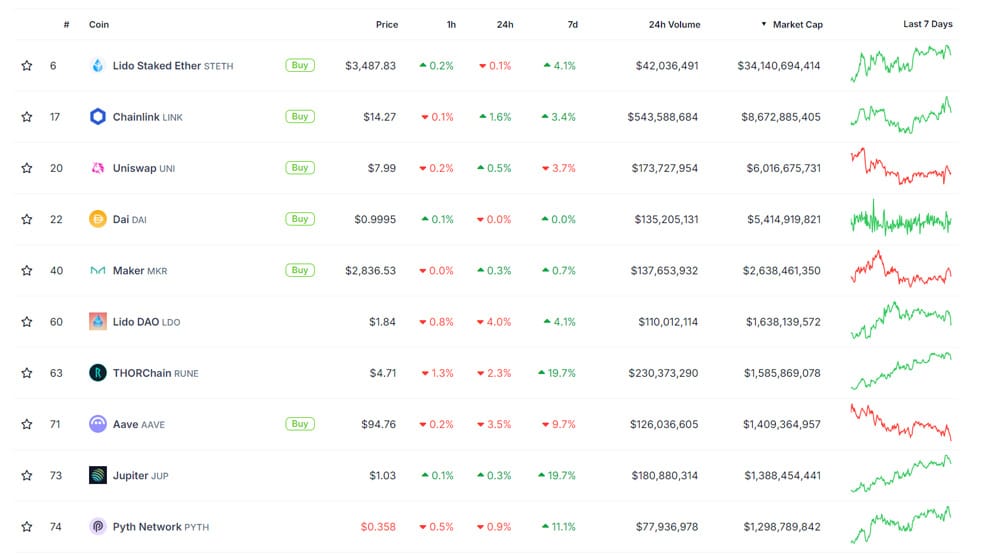
Task: Open Chainlink LINK coin link
Action: tap(147, 117)
